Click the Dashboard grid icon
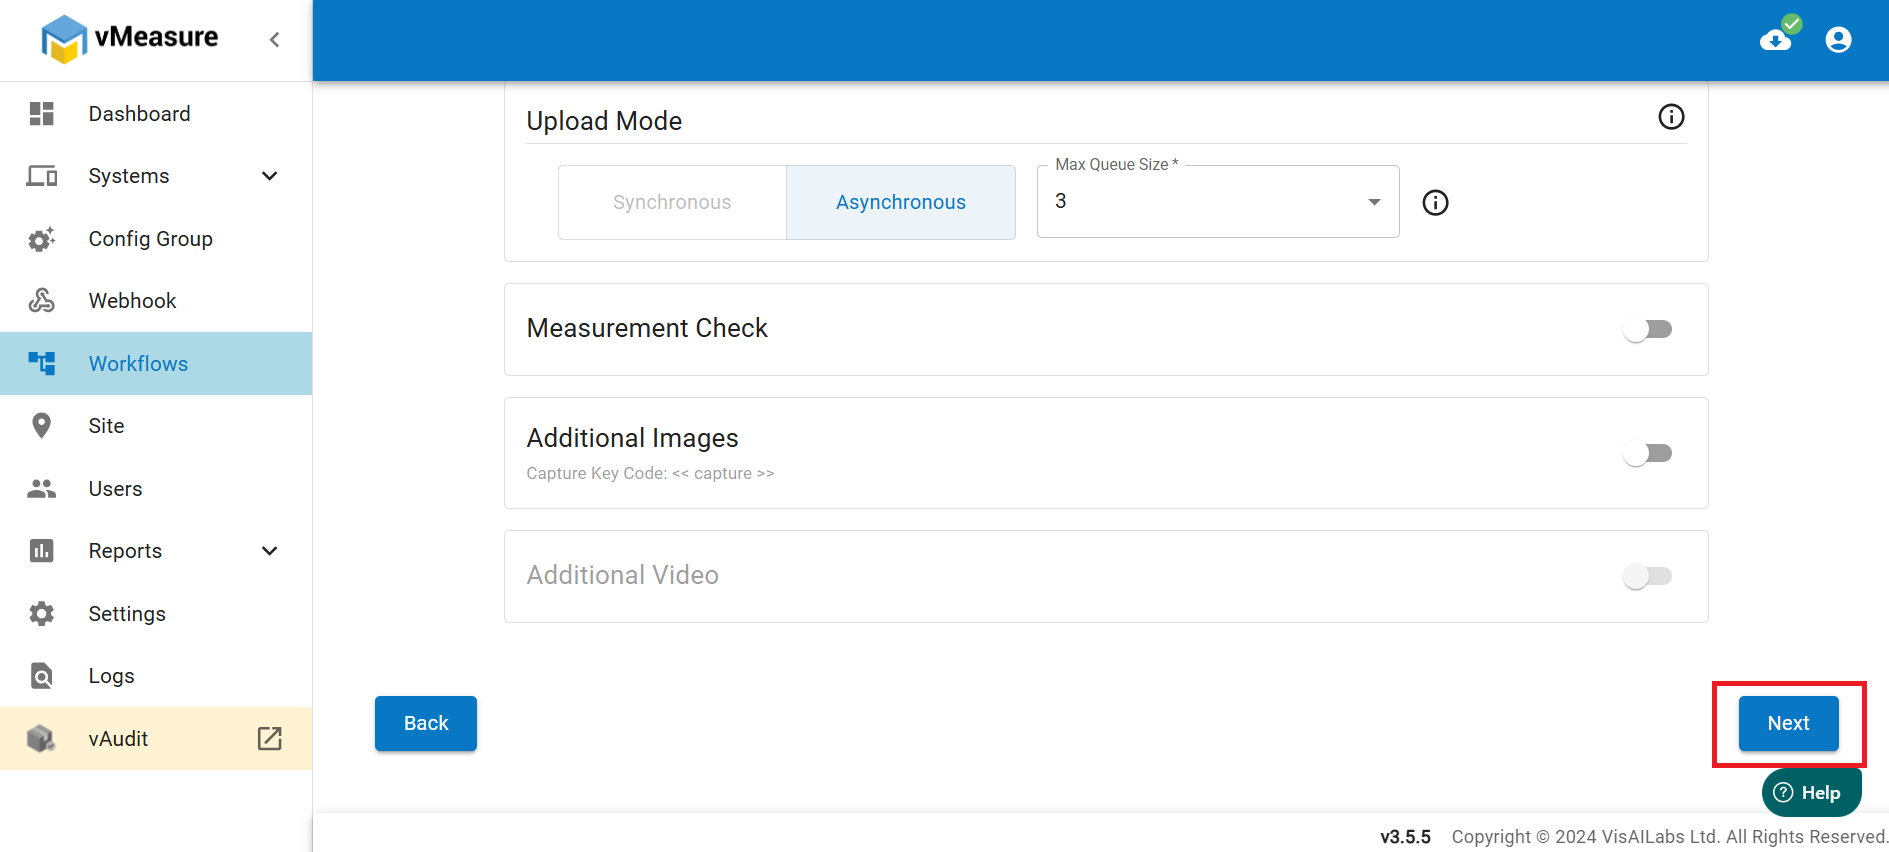The width and height of the screenshot is (1889, 852). [42, 114]
